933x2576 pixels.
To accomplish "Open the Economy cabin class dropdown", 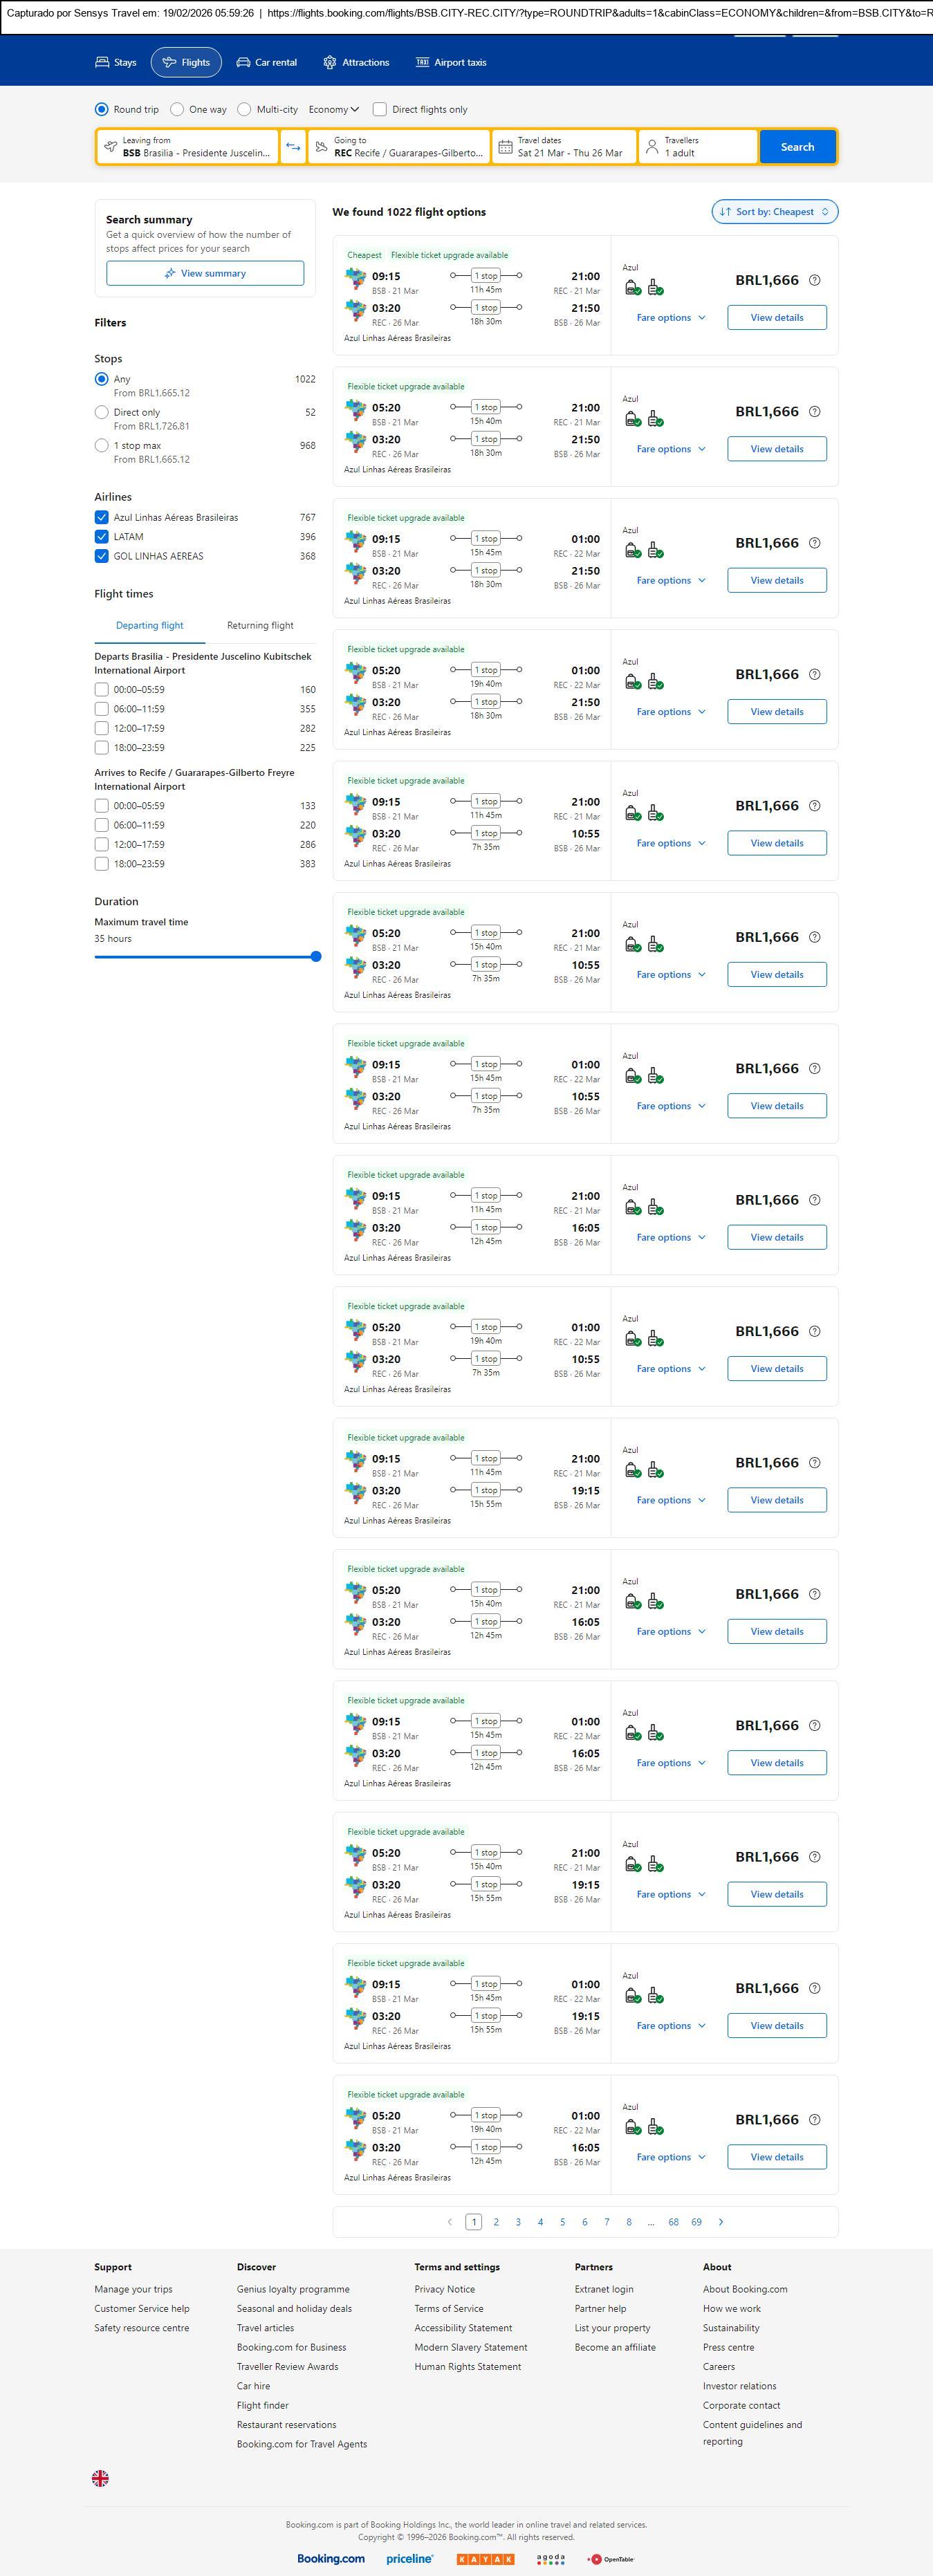I will pos(334,109).
